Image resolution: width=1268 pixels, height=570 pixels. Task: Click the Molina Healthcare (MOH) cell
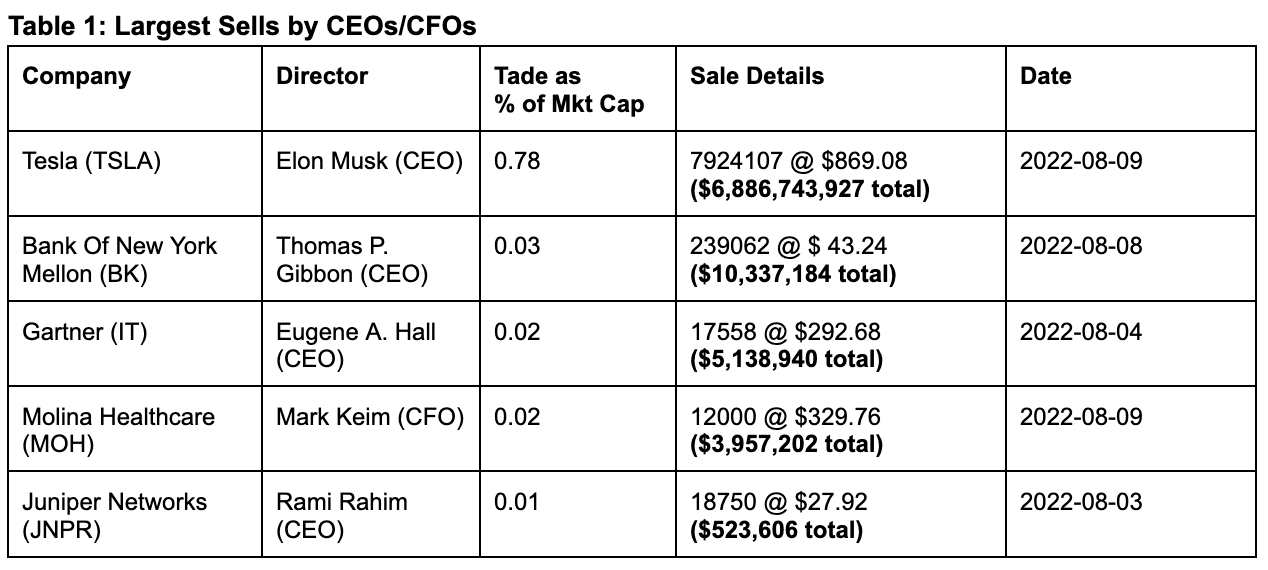coord(136,428)
